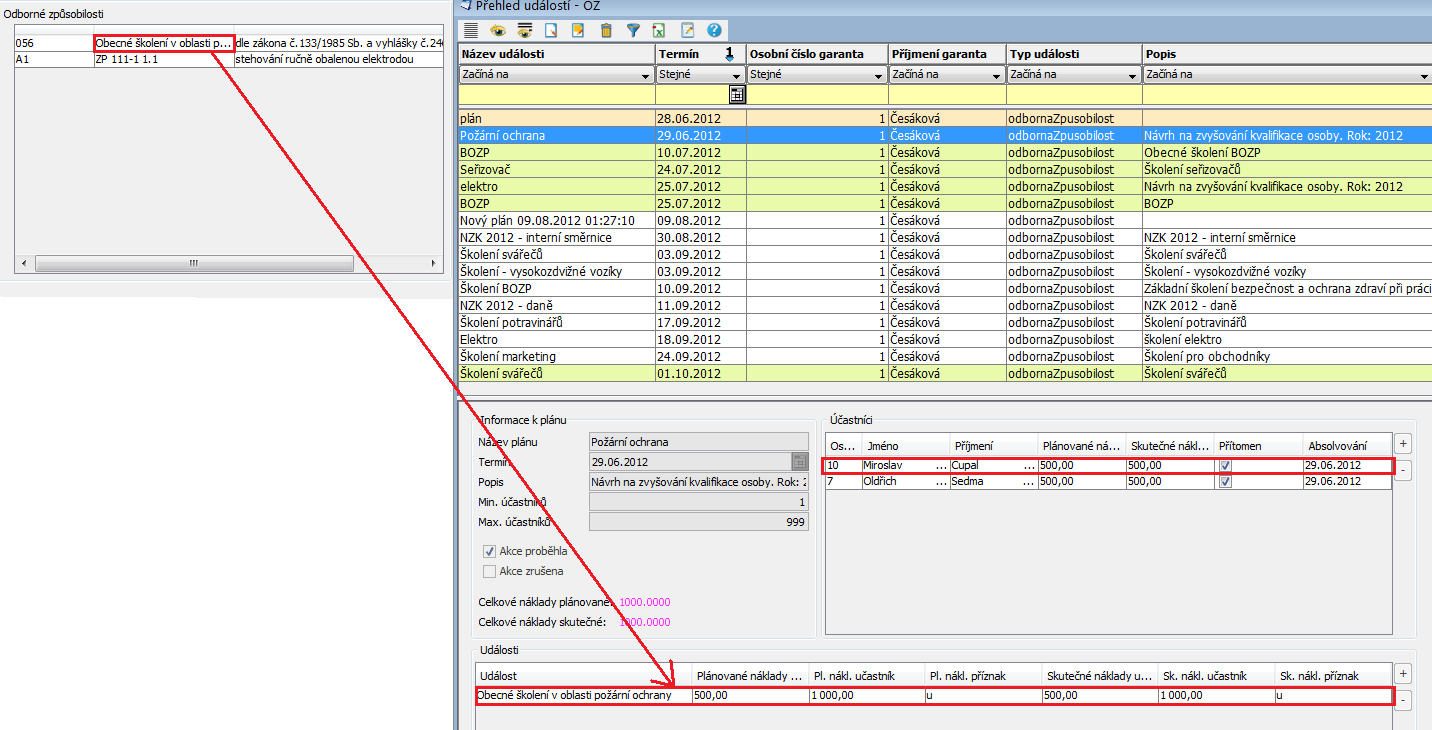
Task: Click the eye view icon in toolbar
Action: click(498, 31)
